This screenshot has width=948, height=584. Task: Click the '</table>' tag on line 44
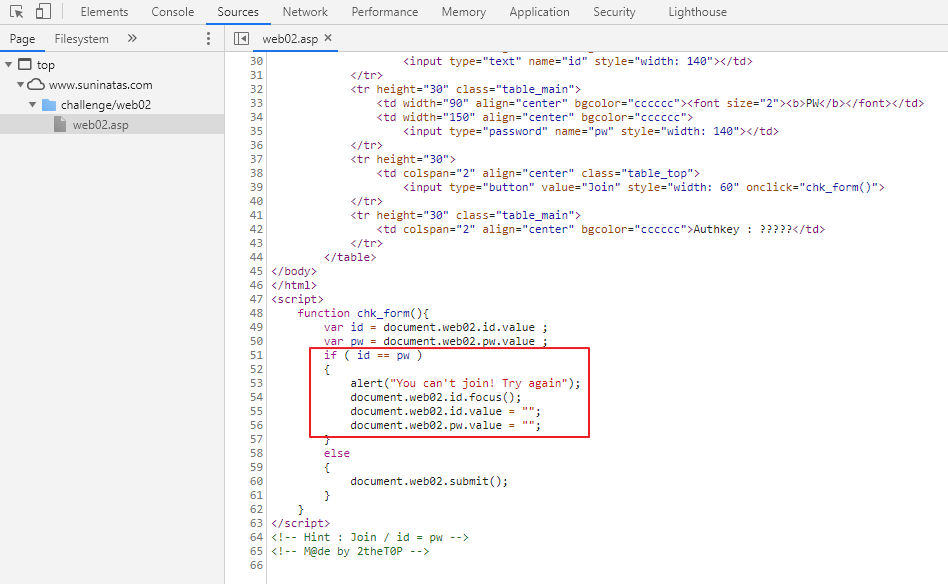click(x=350, y=257)
